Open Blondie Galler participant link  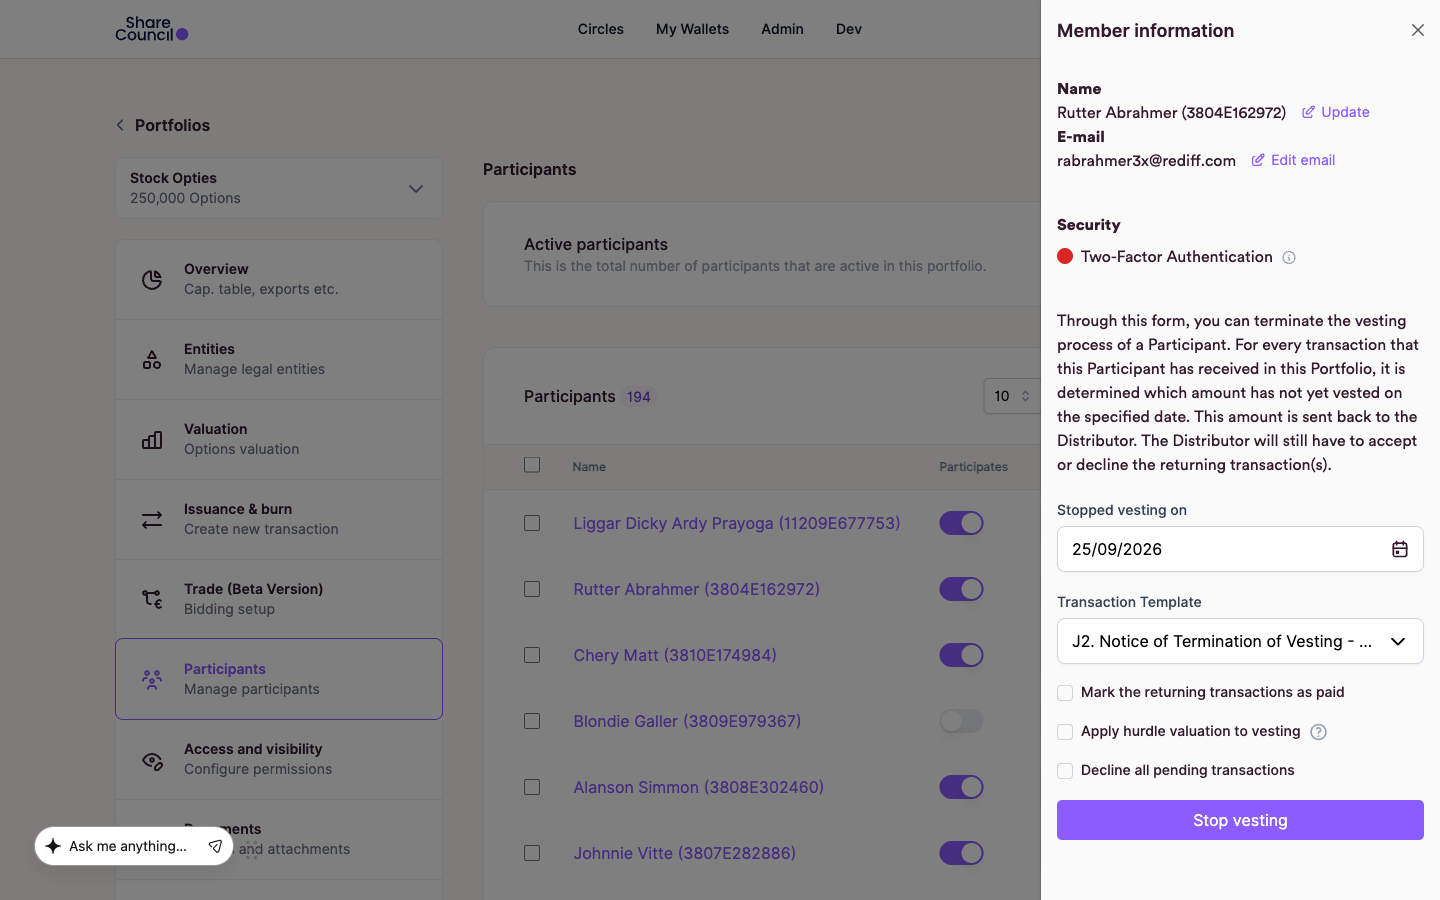click(687, 721)
